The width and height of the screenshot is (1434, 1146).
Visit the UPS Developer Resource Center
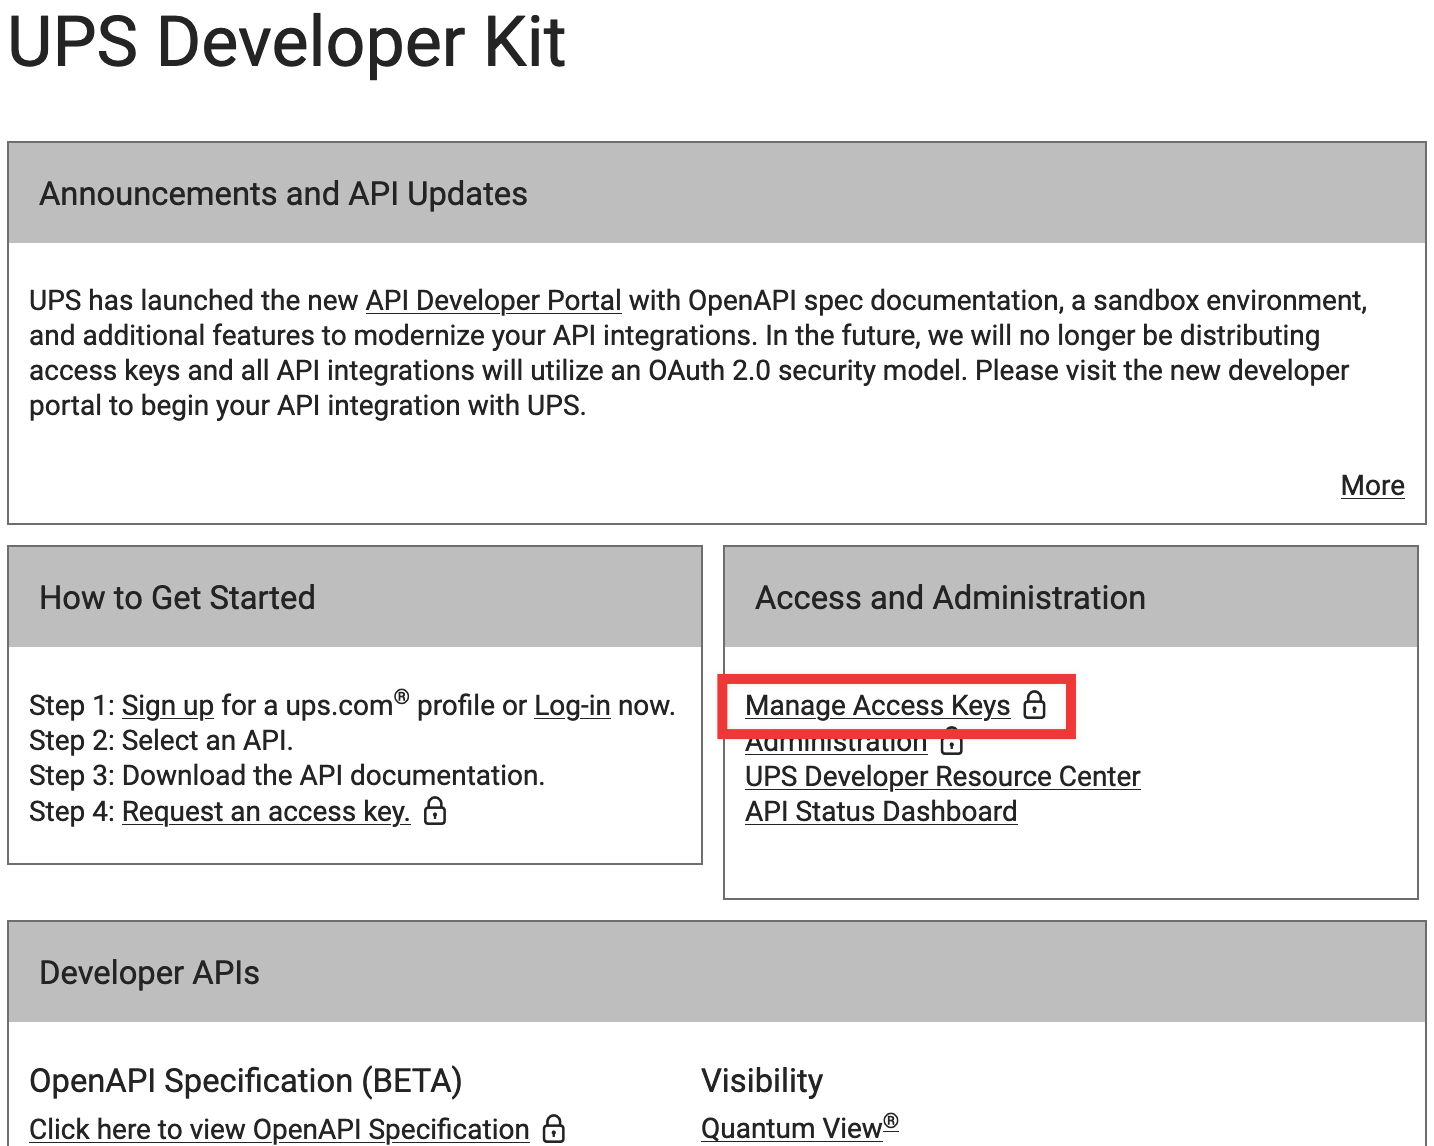pos(942,776)
